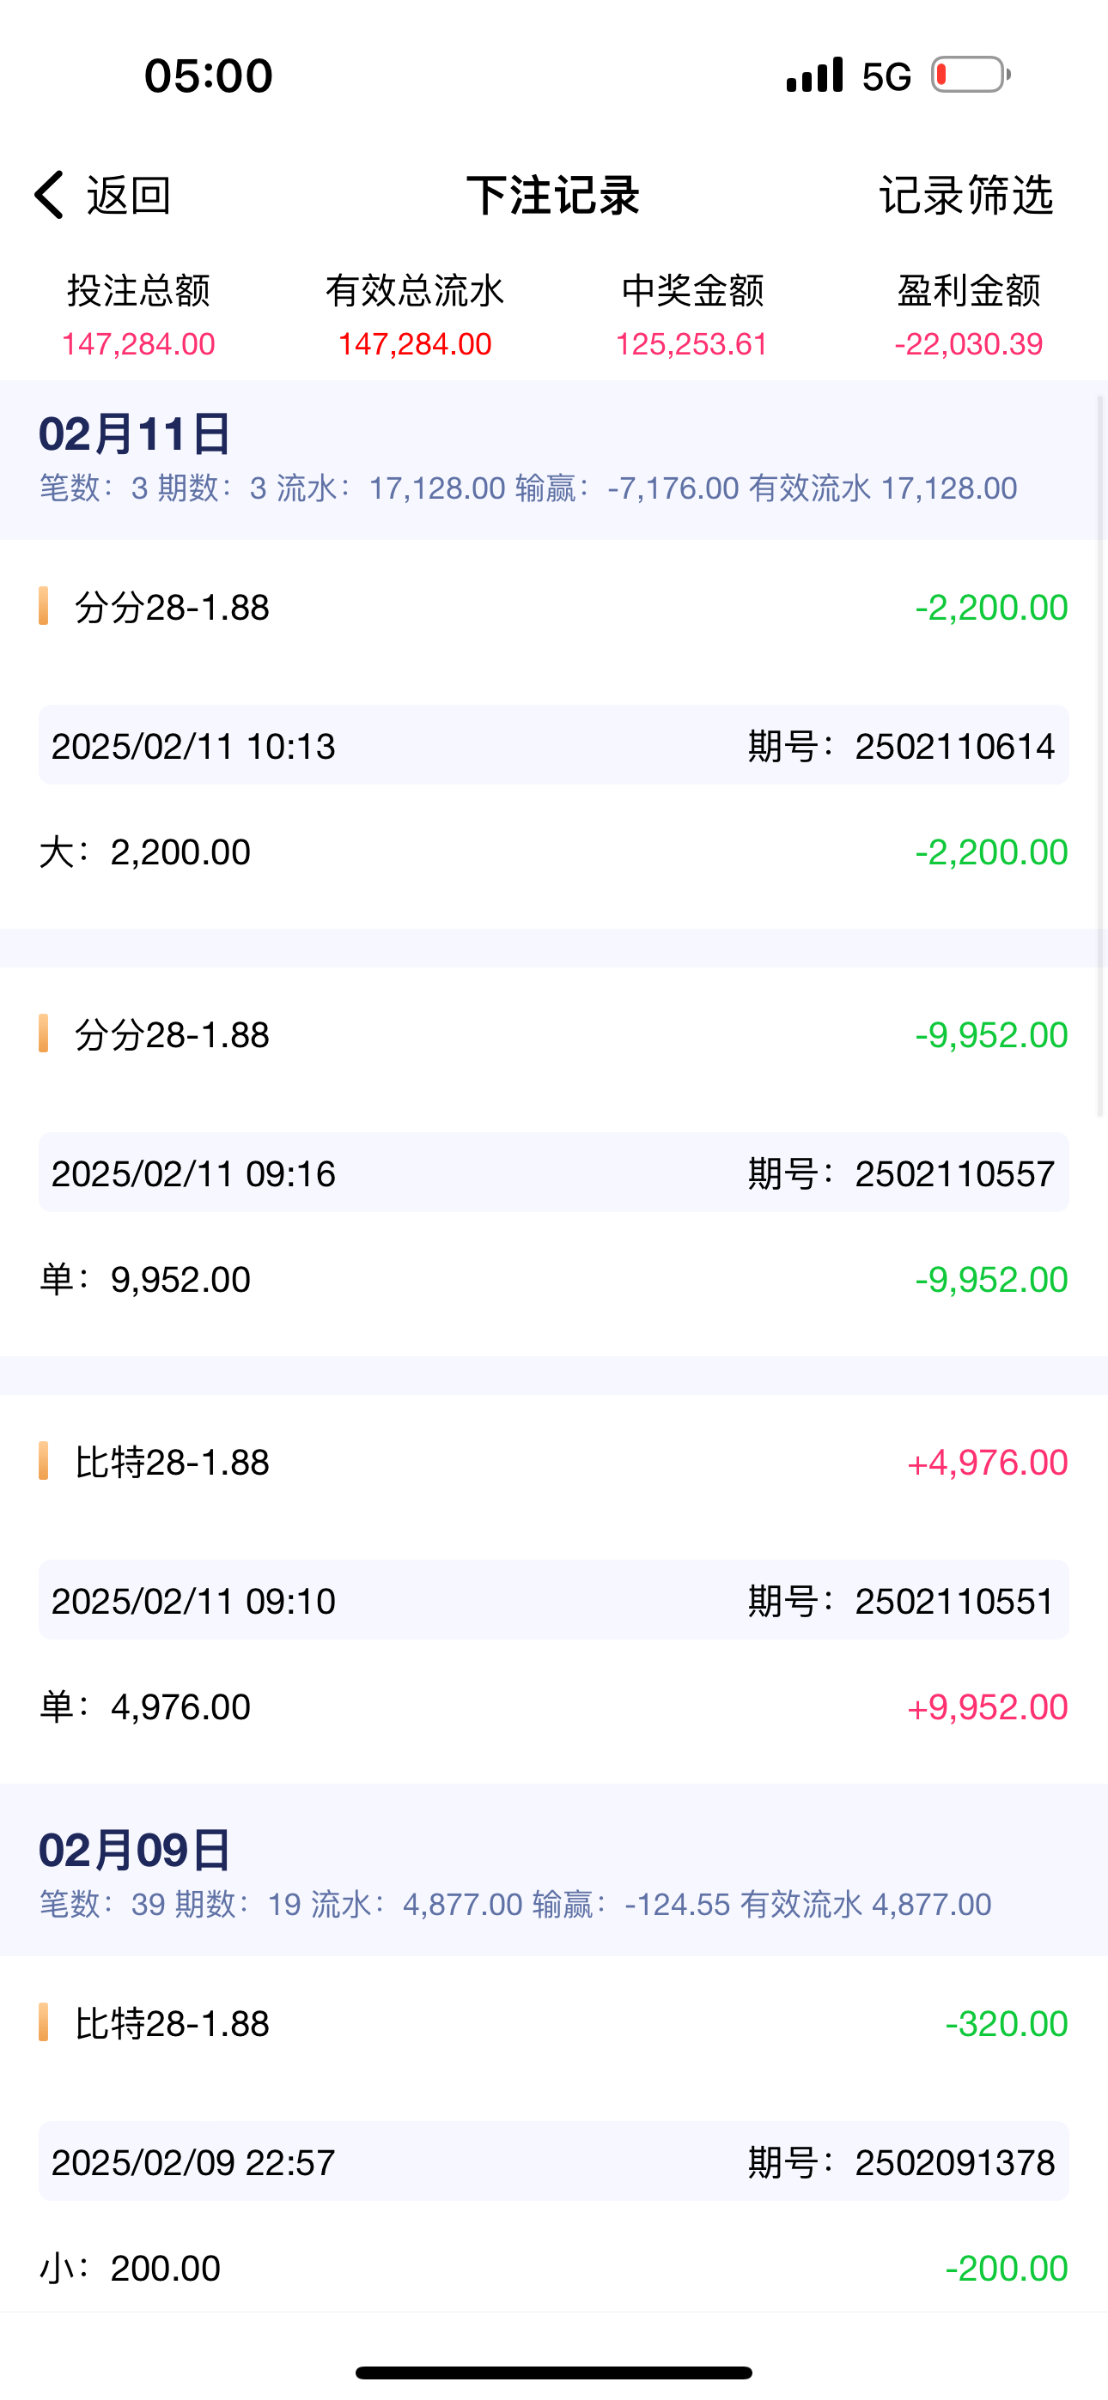Screen dimensions: 1108x2400
Task: Expand the 02月11日 date section header
Action: click(135, 434)
